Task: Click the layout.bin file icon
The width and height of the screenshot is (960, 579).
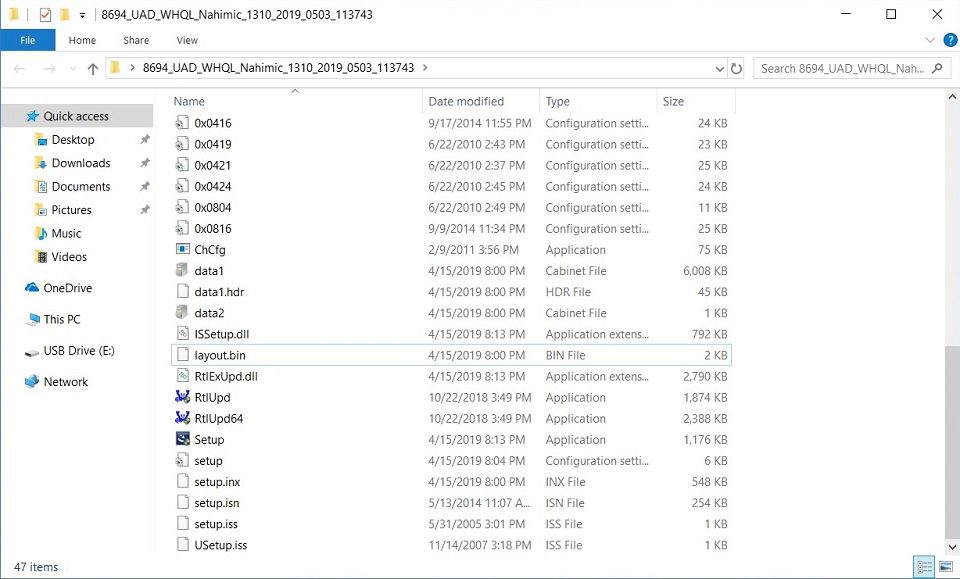Action: (182, 354)
